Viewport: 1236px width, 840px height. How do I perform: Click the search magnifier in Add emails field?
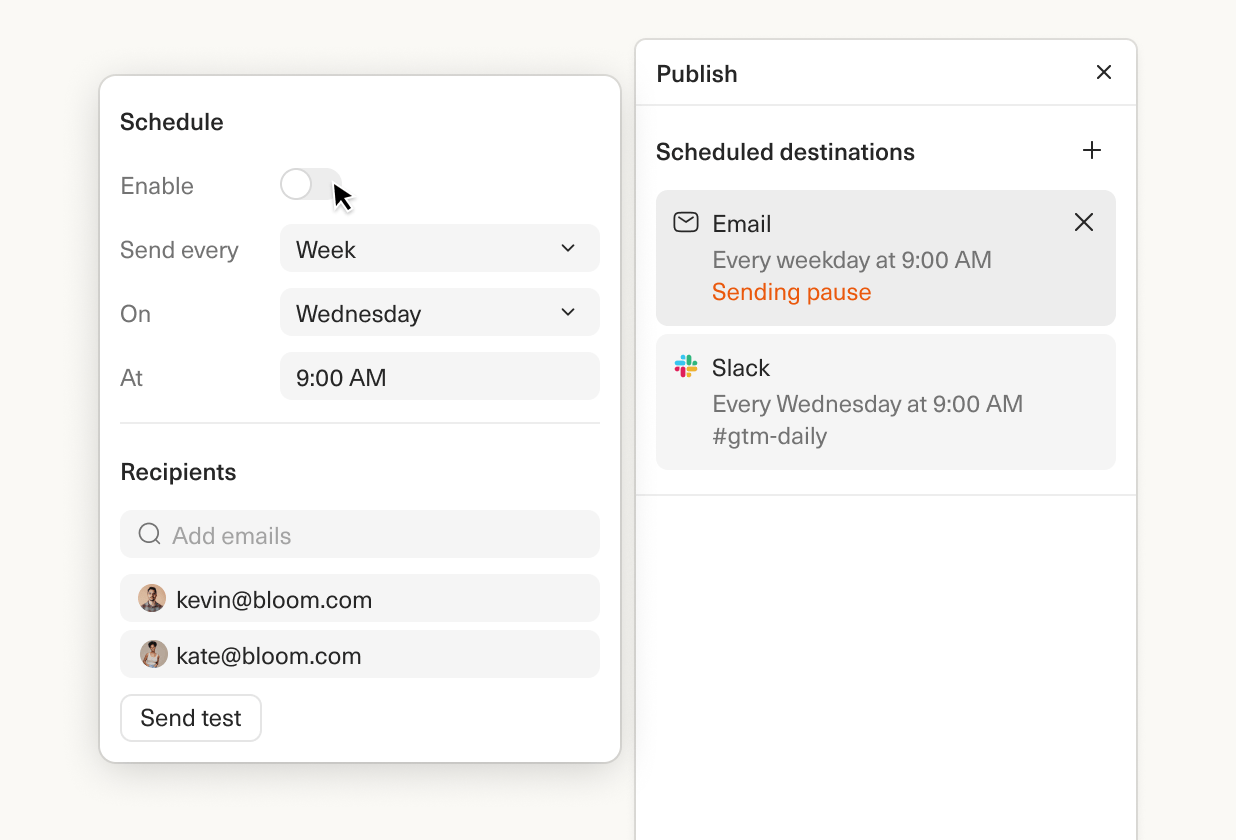149,534
